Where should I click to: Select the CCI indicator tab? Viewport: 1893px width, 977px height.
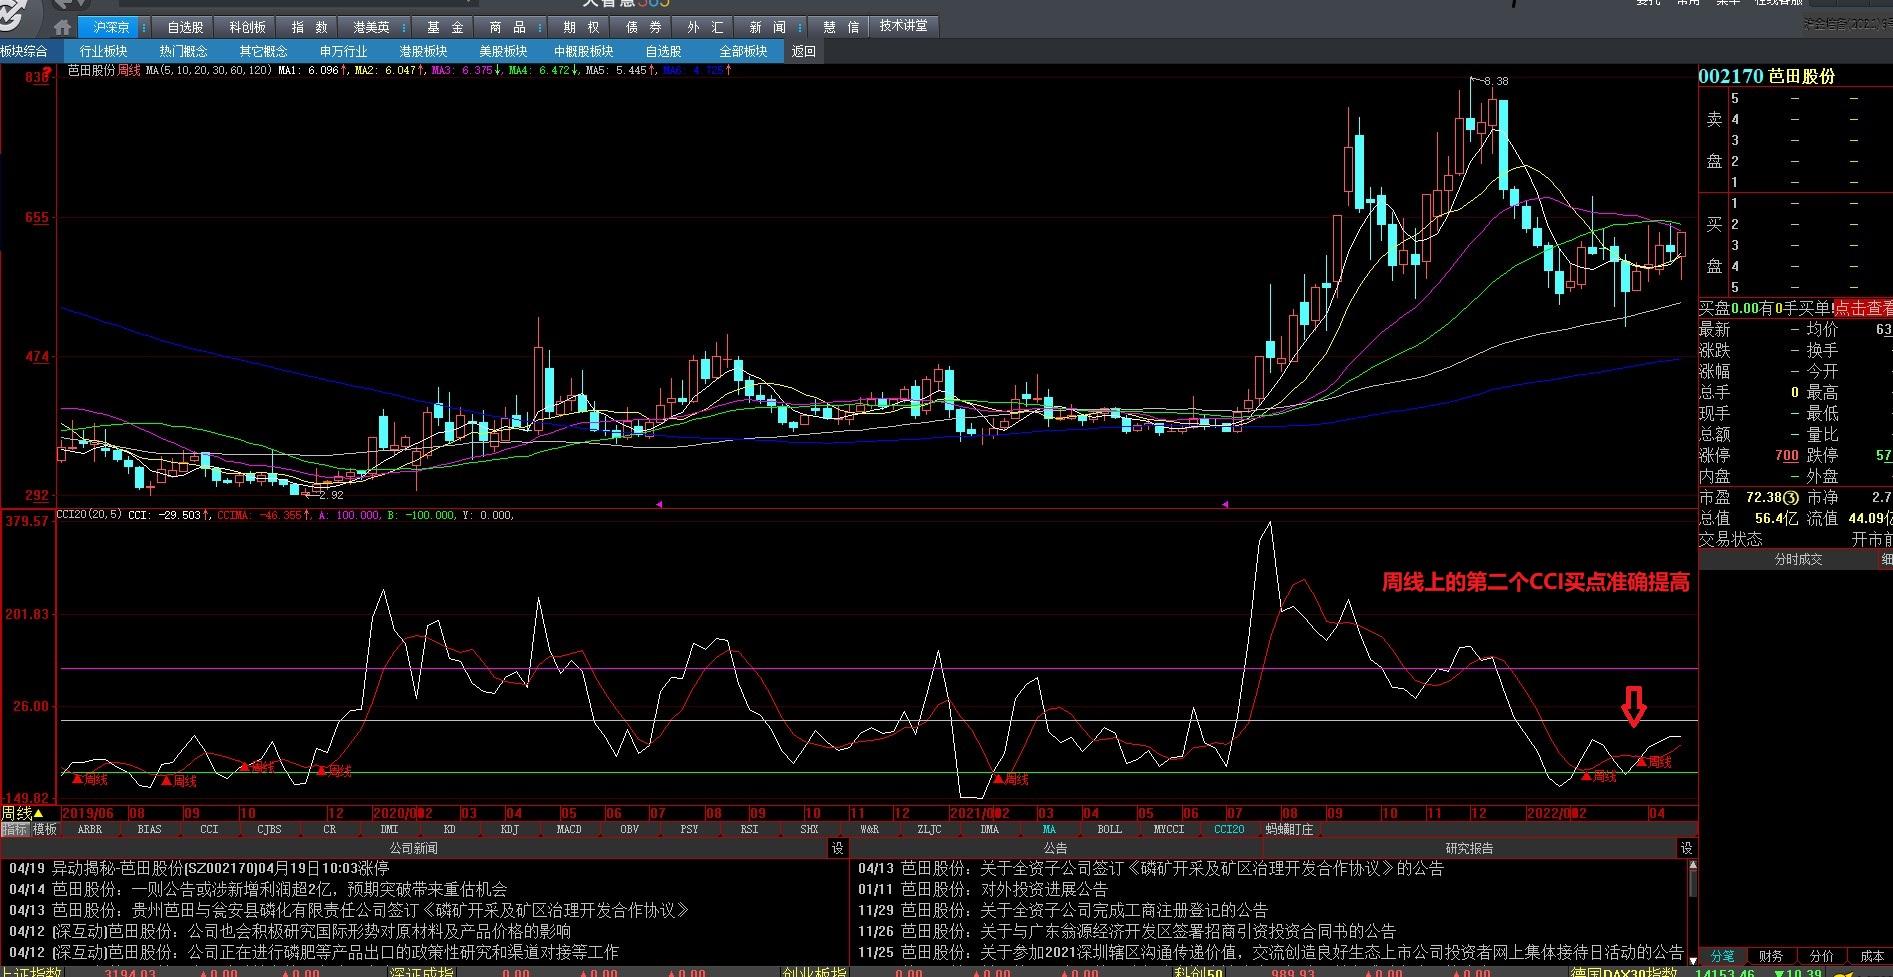coord(209,829)
